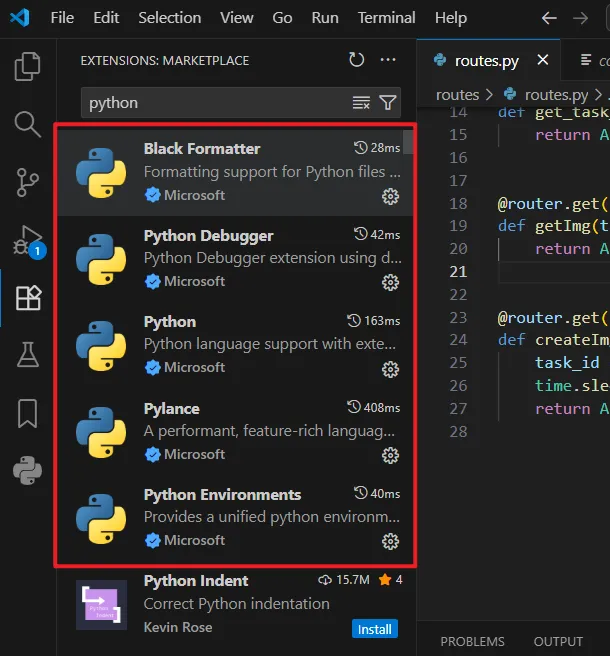Open the Python view in activity bar
Image resolution: width=610 pixels, height=656 pixels.
[x=28, y=471]
